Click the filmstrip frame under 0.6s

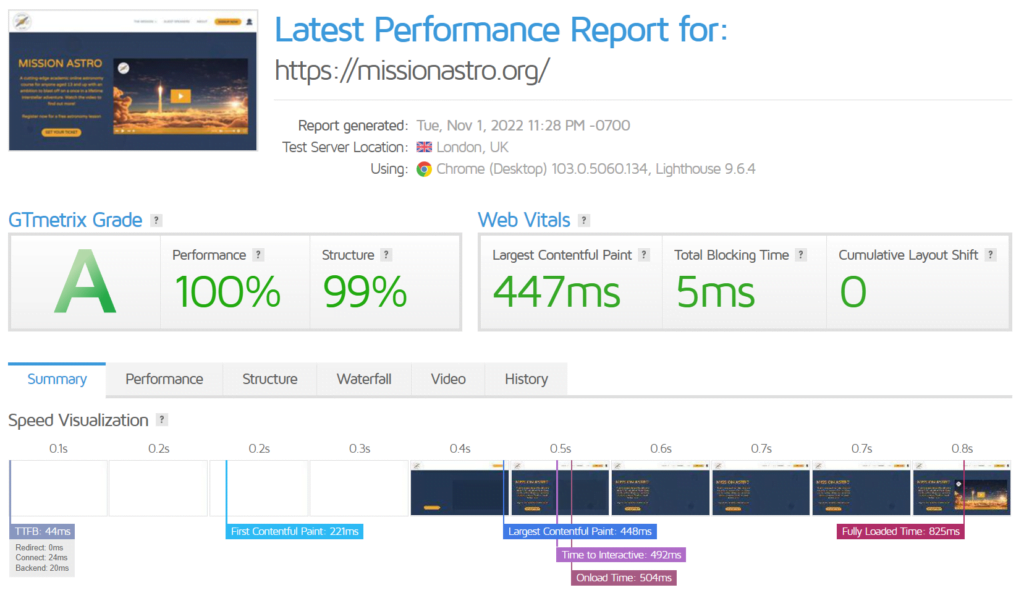click(660, 488)
